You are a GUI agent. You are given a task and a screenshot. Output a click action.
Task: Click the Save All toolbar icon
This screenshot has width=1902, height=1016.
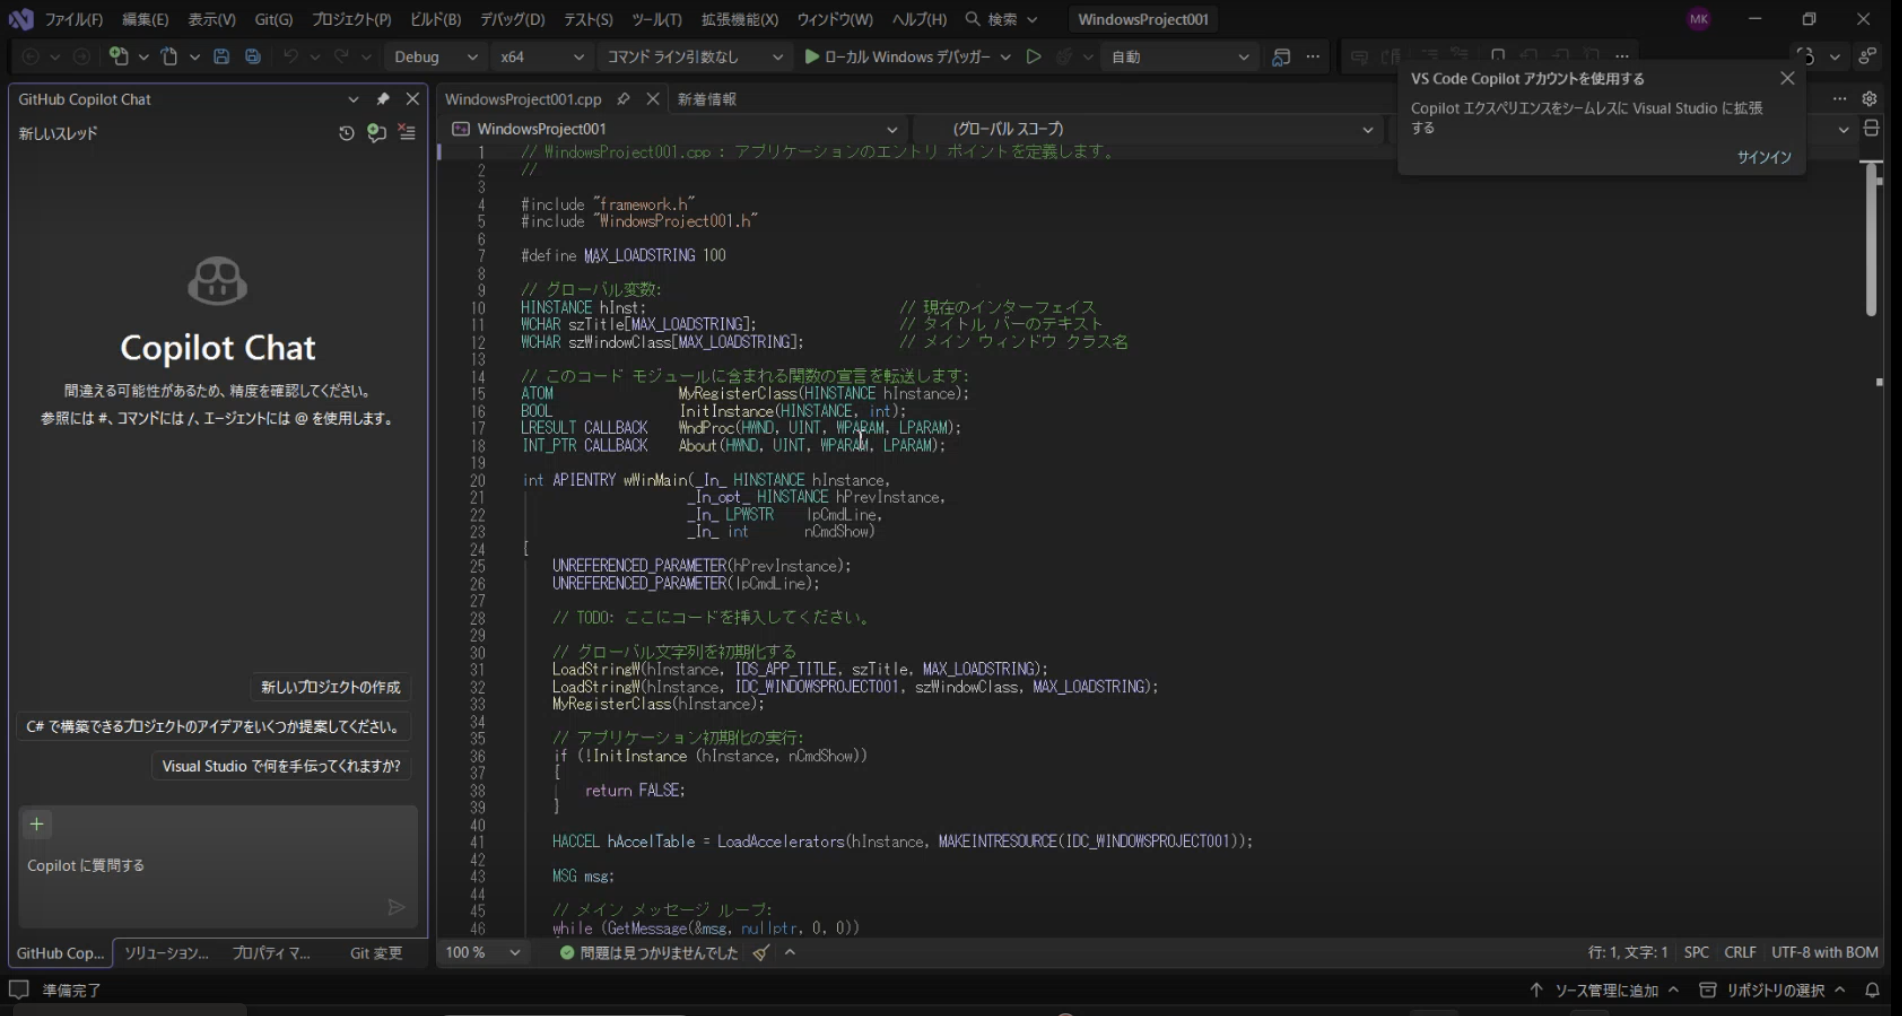point(253,57)
